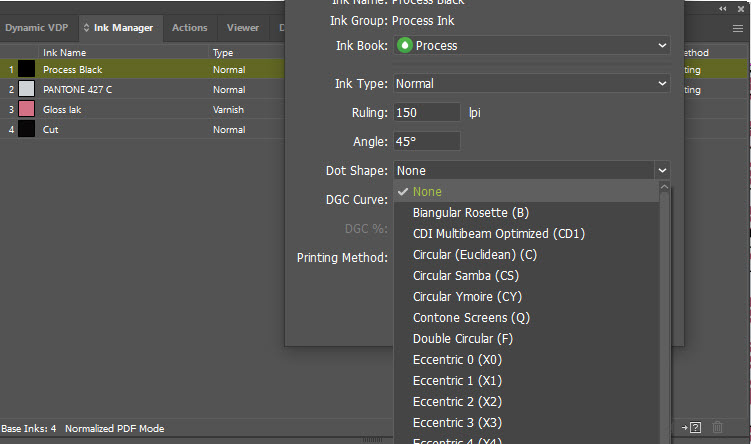751x444 pixels.
Task: Click the Ruling lpi input field
Action: point(427,112)
